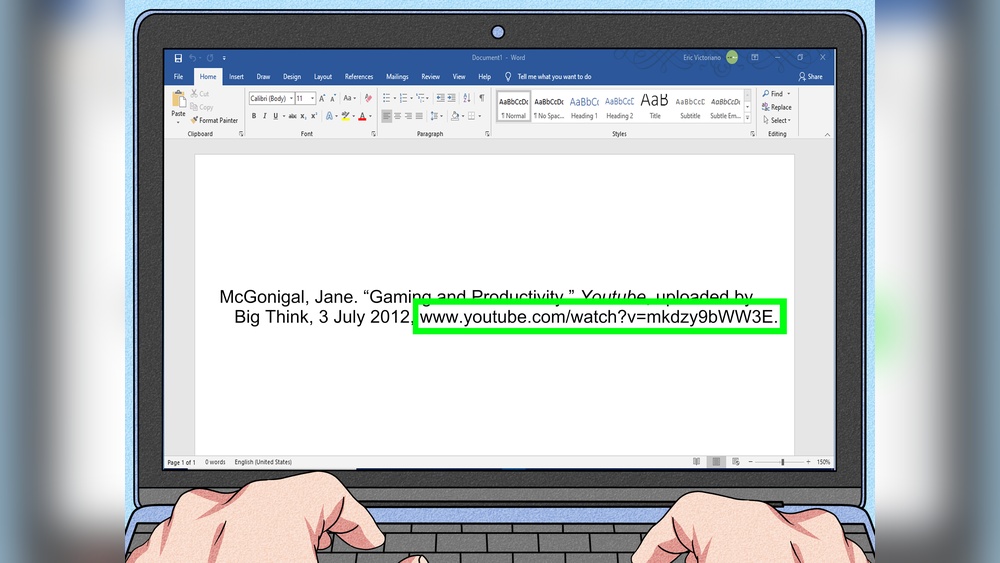Image resolution: width=1000 pixels, height=563 pixels.
Task: Click the Share button
Action: coord(811,77)
